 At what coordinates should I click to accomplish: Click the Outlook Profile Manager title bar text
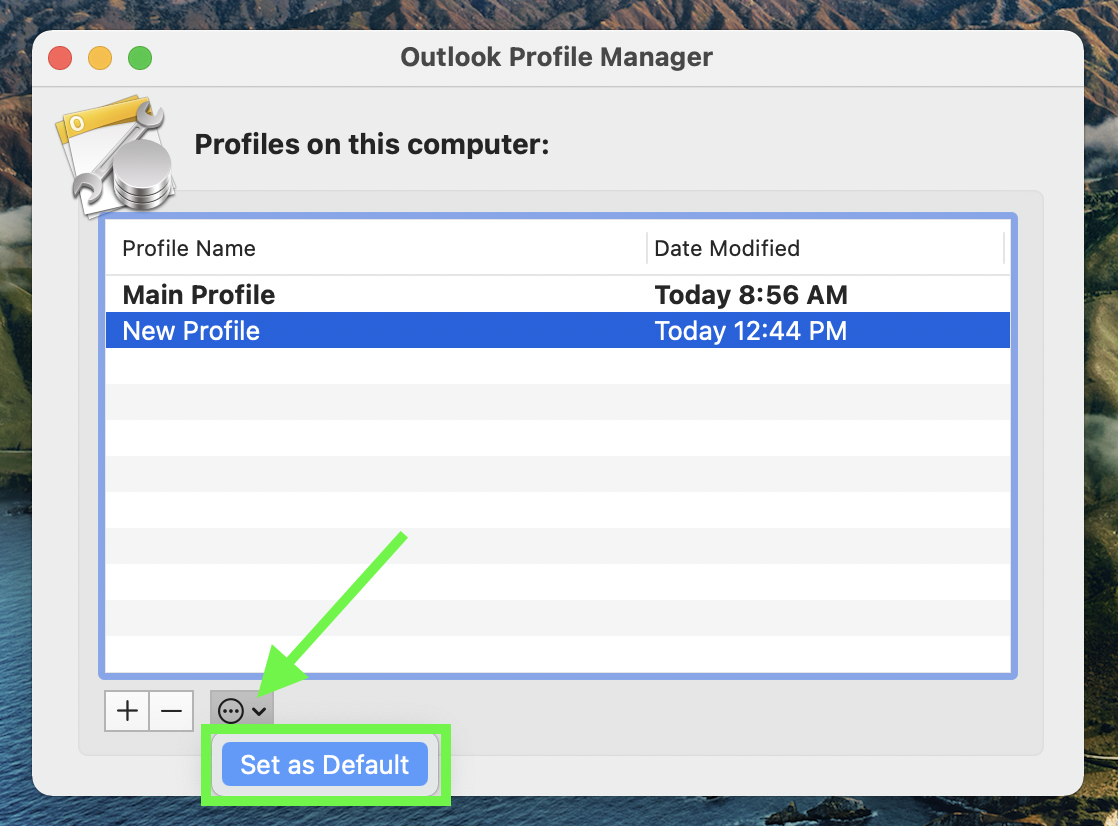tap(556, 57)
